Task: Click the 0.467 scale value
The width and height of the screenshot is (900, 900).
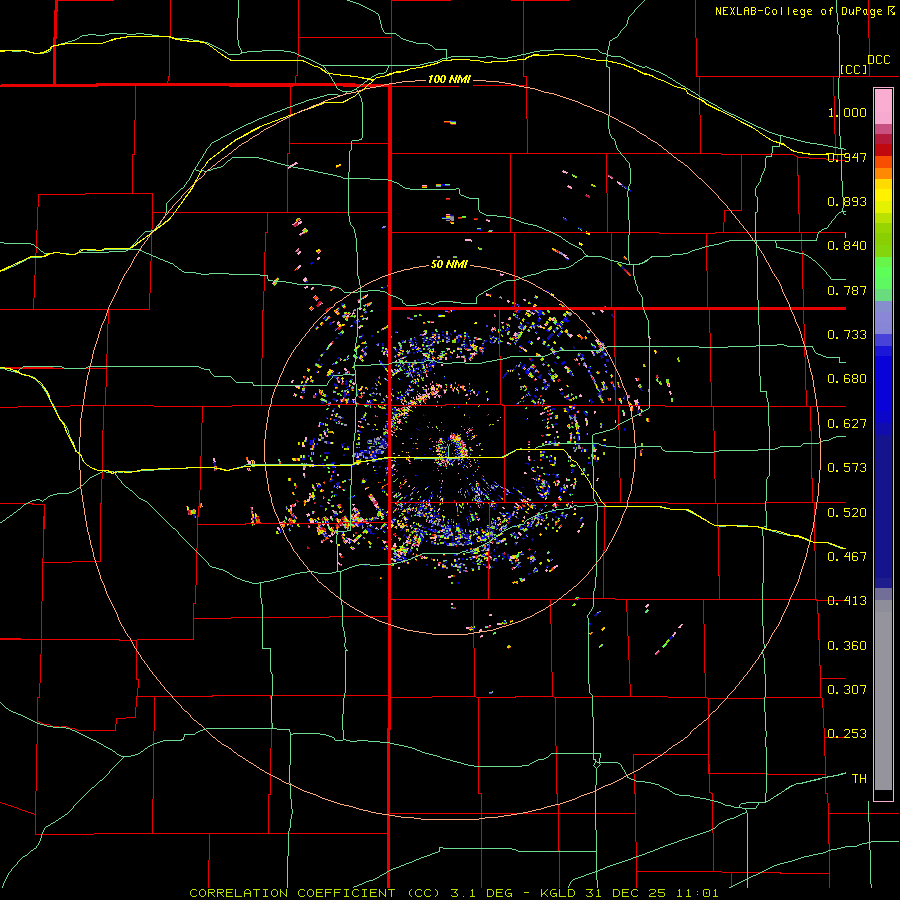Action: [x=847, y=557]
